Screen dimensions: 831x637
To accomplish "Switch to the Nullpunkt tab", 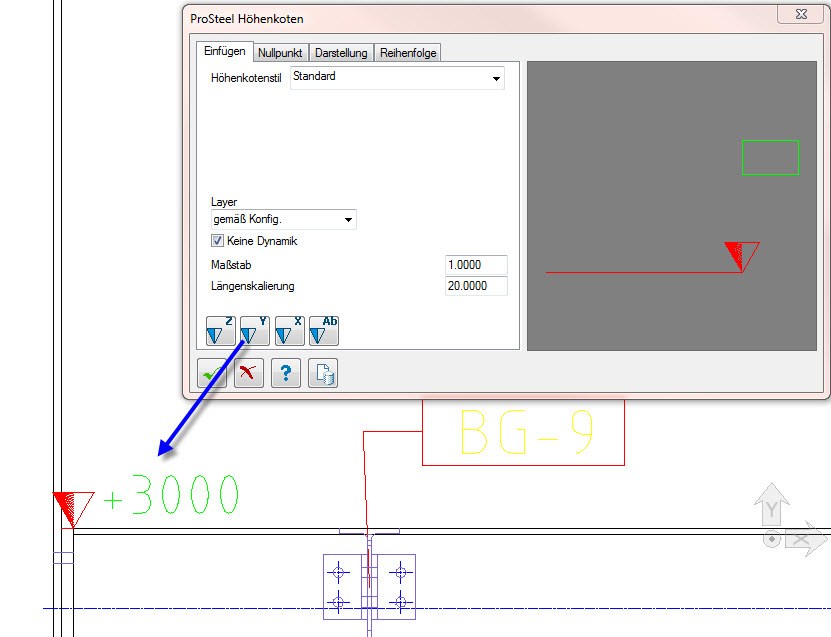I will (x=280, y=53).
